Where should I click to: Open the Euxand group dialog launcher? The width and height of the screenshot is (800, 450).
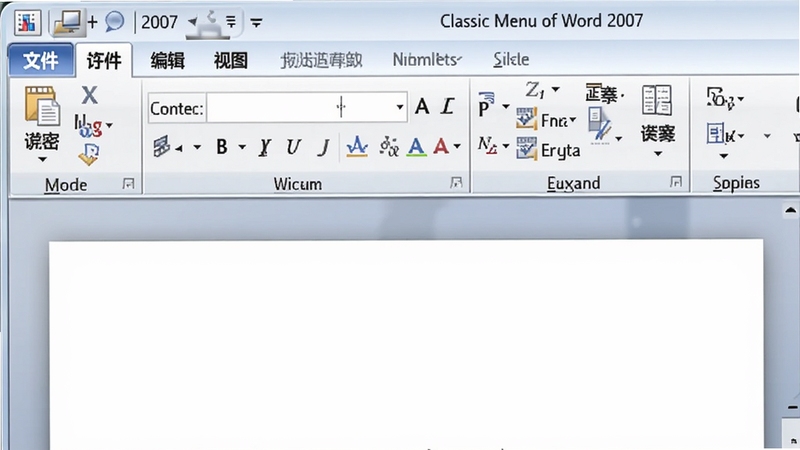click(676, 182)
